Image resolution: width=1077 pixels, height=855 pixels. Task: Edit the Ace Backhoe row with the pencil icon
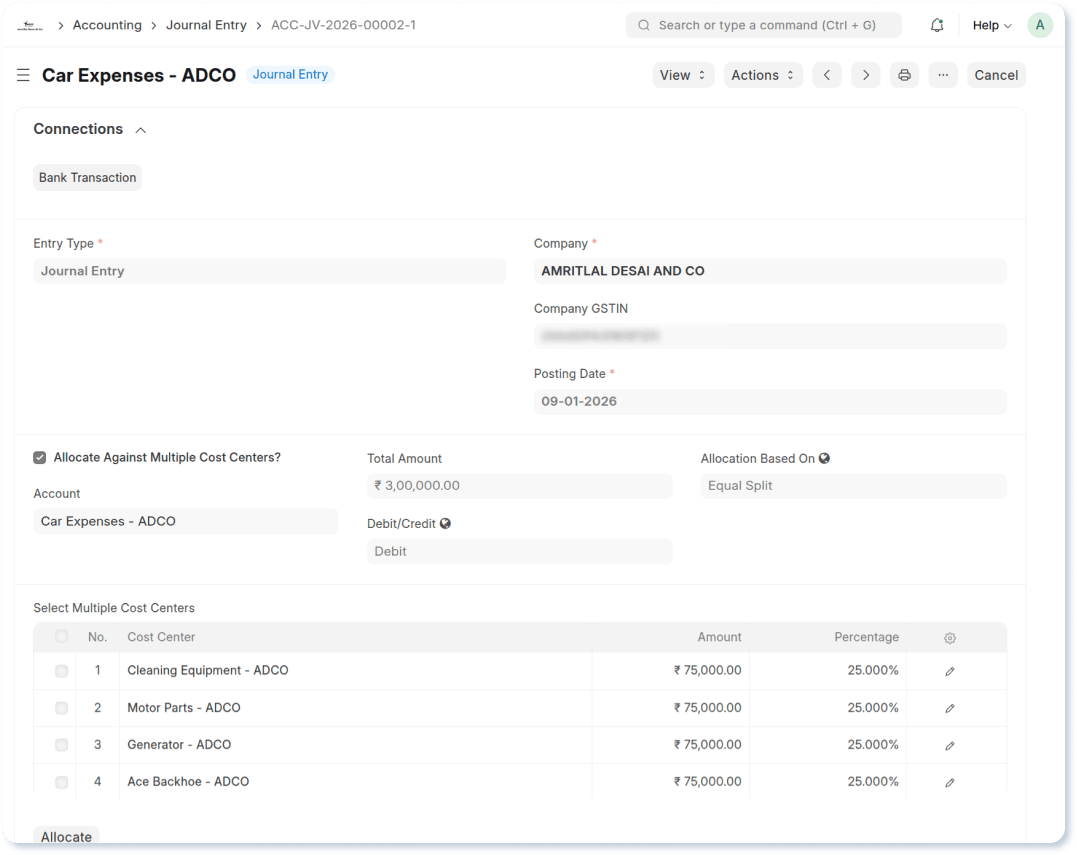pos(949,782)
